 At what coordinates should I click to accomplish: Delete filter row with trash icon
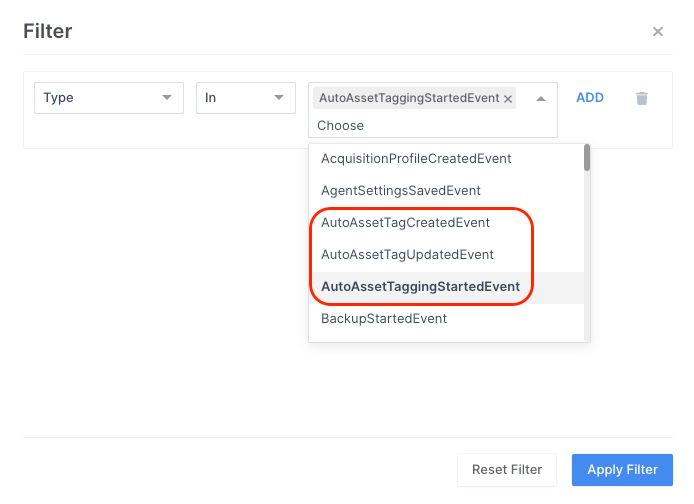642,98
